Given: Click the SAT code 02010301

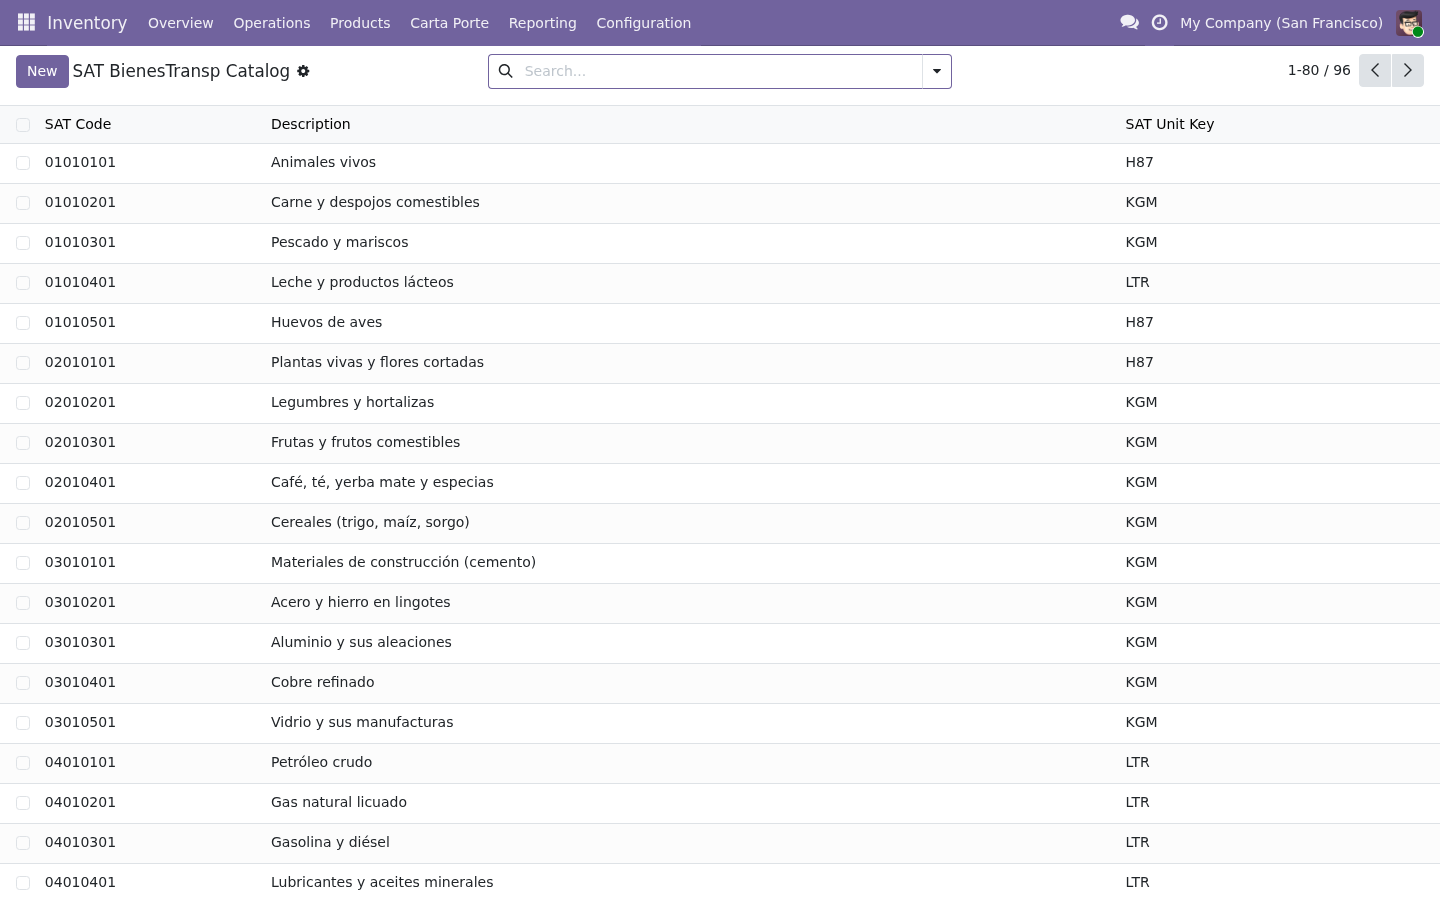Looking at the screenshot, I should 80,442.
